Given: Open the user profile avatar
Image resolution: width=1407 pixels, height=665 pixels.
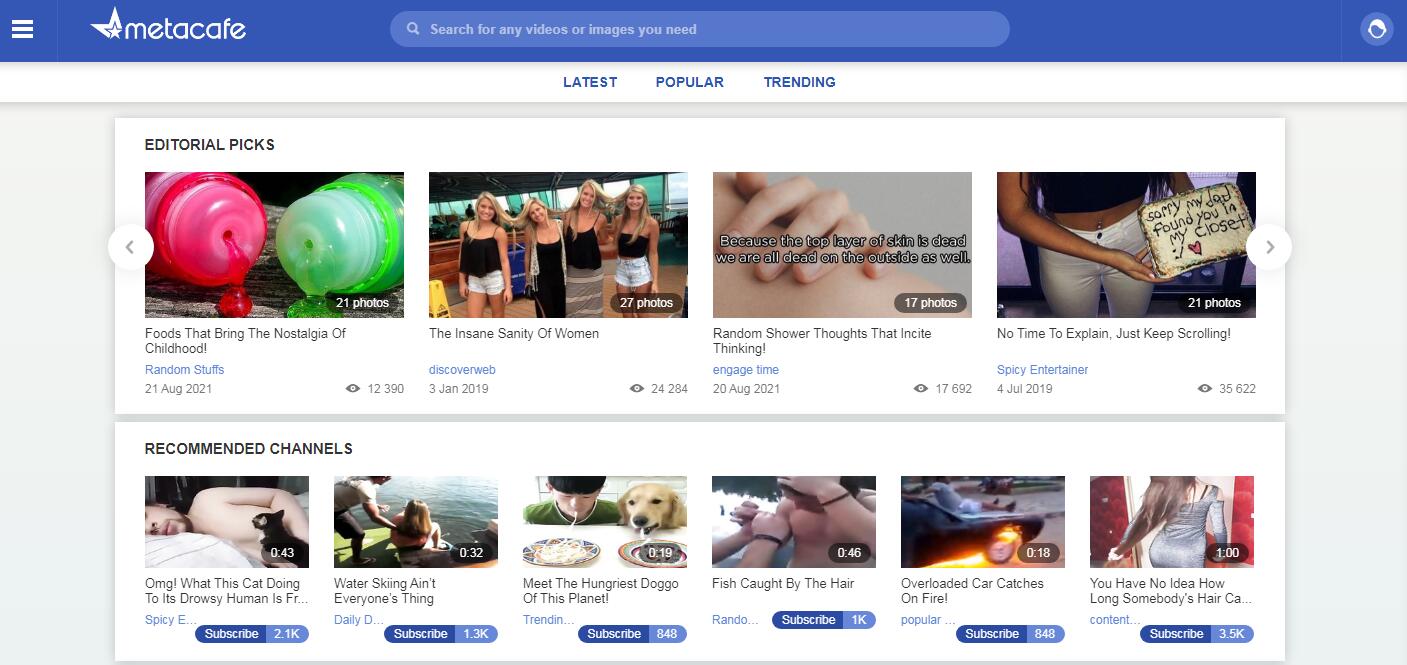Looking at the screenshot, I should pyautogui.click(x=1376, y=29).
